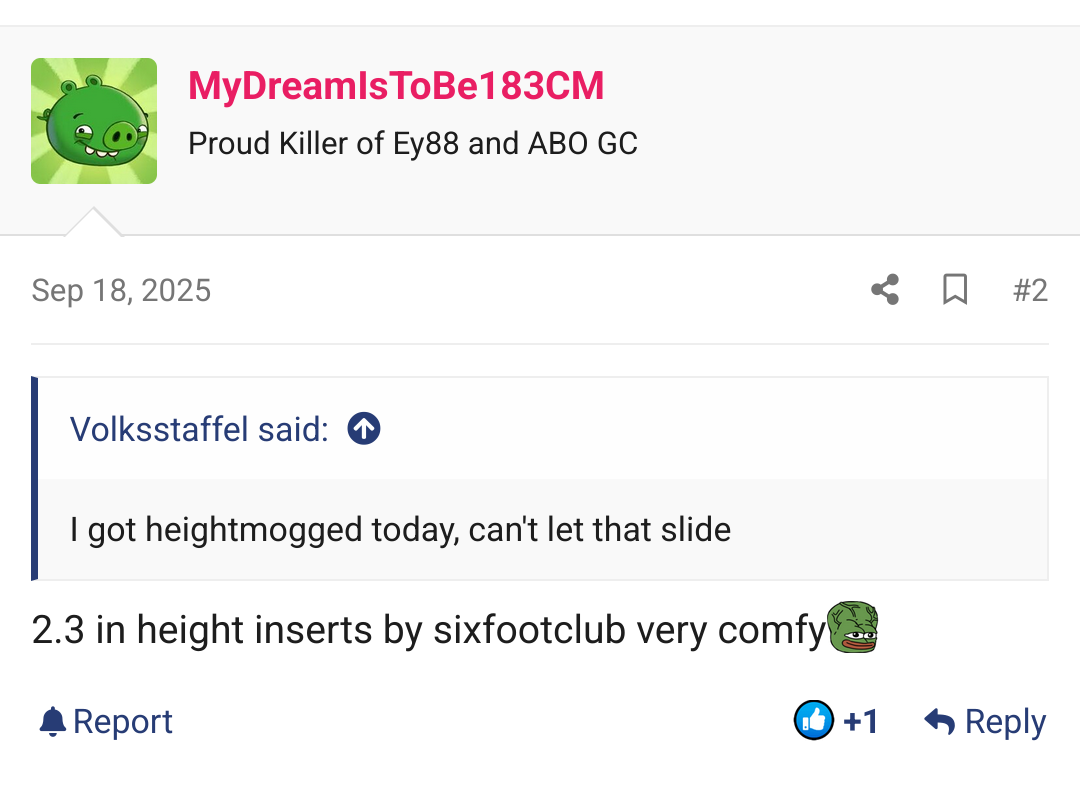Click the blue thumbs-up like icon
The width and height of the screenshot is (1080, 785).
click(814, 720)
